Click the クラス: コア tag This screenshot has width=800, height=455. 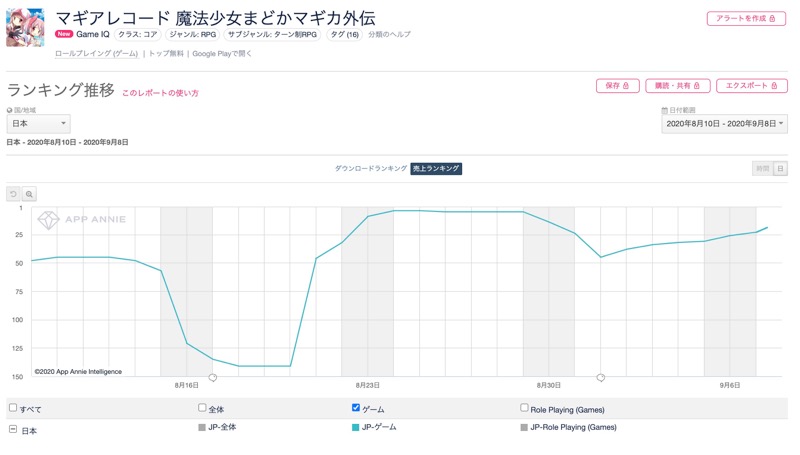click(138, 34)
